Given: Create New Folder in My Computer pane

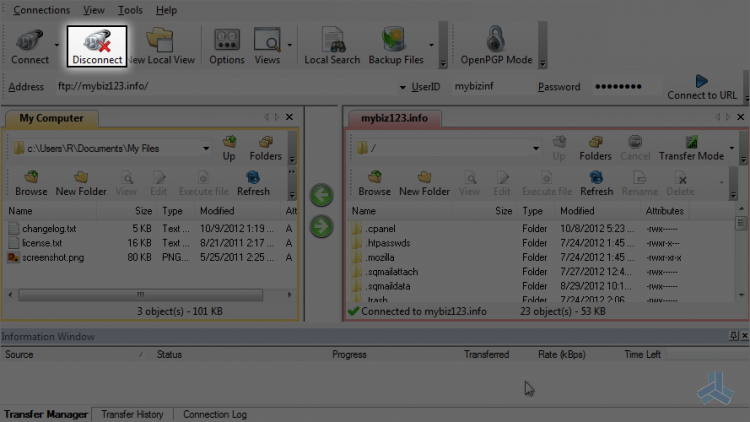Looking at the screenshot, I should coord(81,184).
